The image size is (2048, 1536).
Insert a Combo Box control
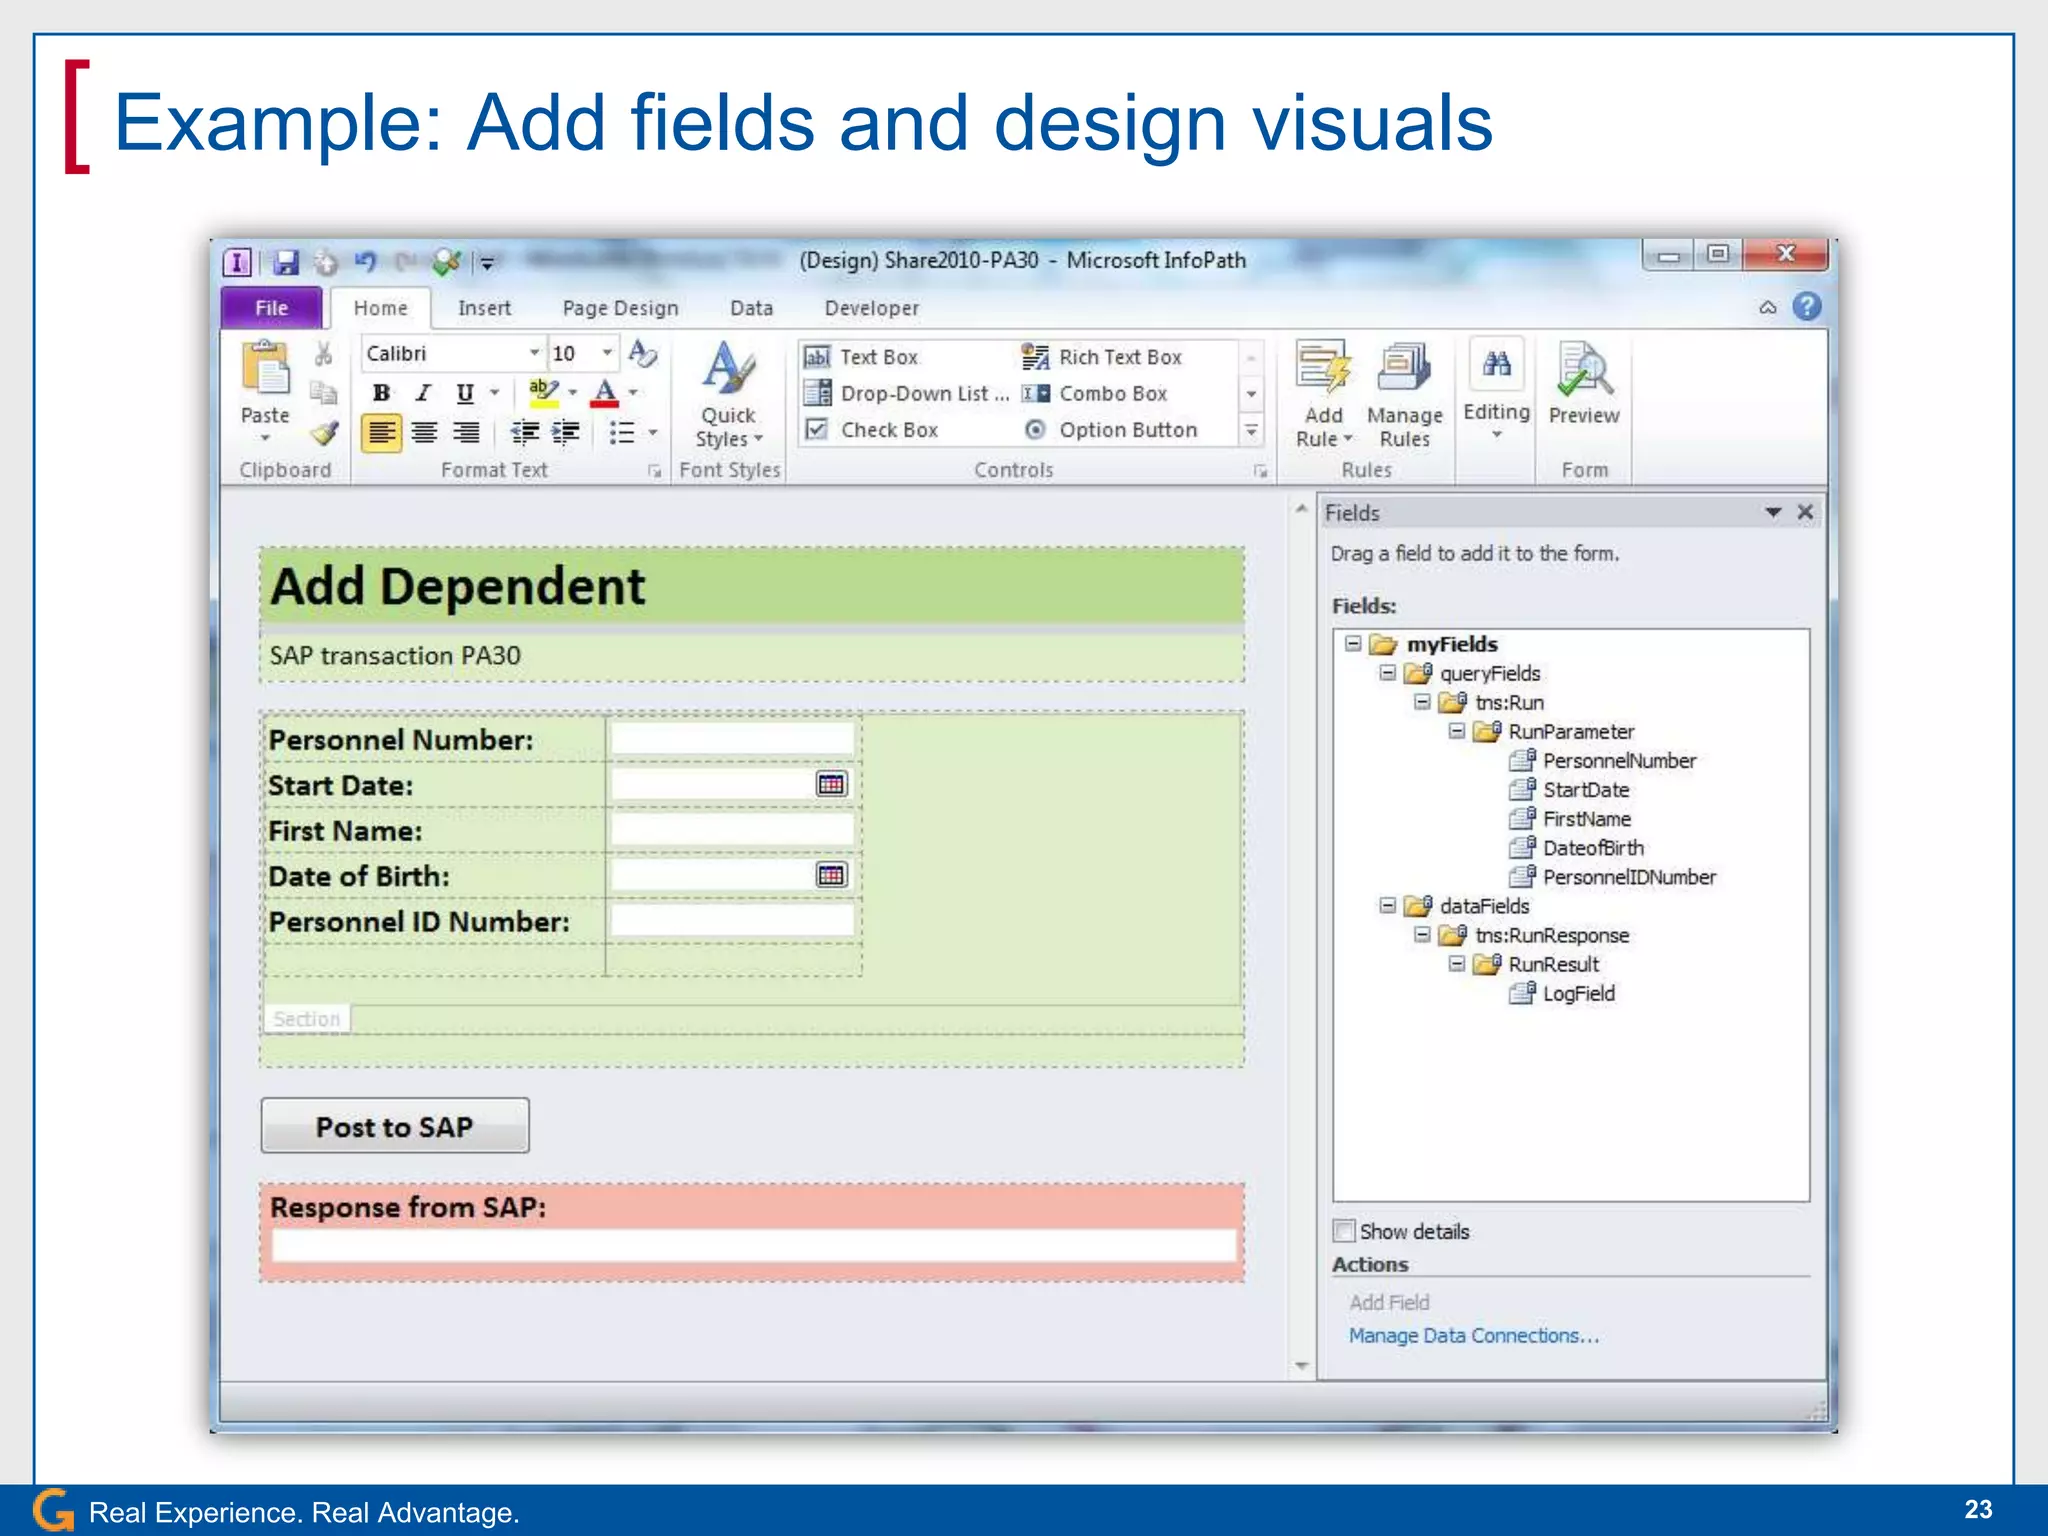coord(1095,394)
